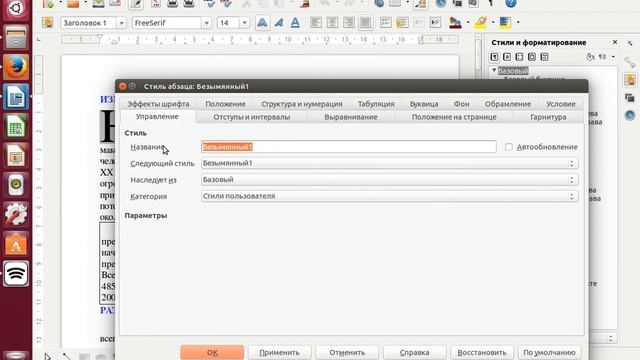
Task: Apply highlighting color swatch icon
Action: (x=481, y=22)
